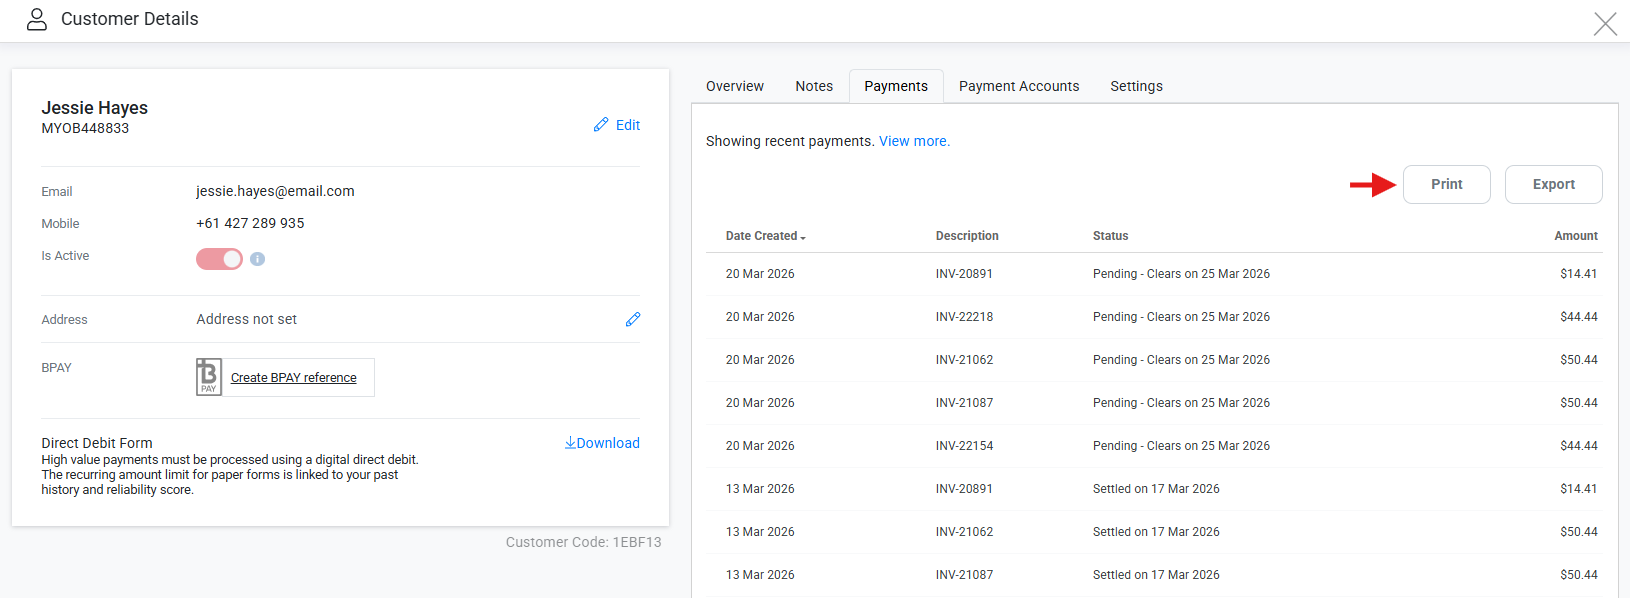This screenshot has height=598, width=1630.
Task: Select the settled INV-21062 payment row
Action: (1160, 532)
